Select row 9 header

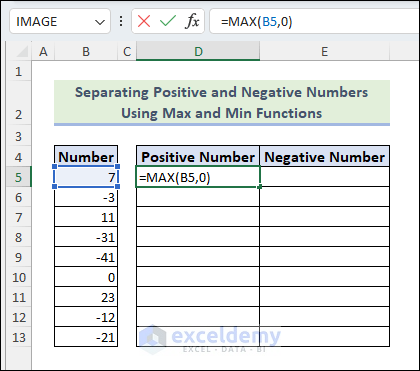coord(19,257)
